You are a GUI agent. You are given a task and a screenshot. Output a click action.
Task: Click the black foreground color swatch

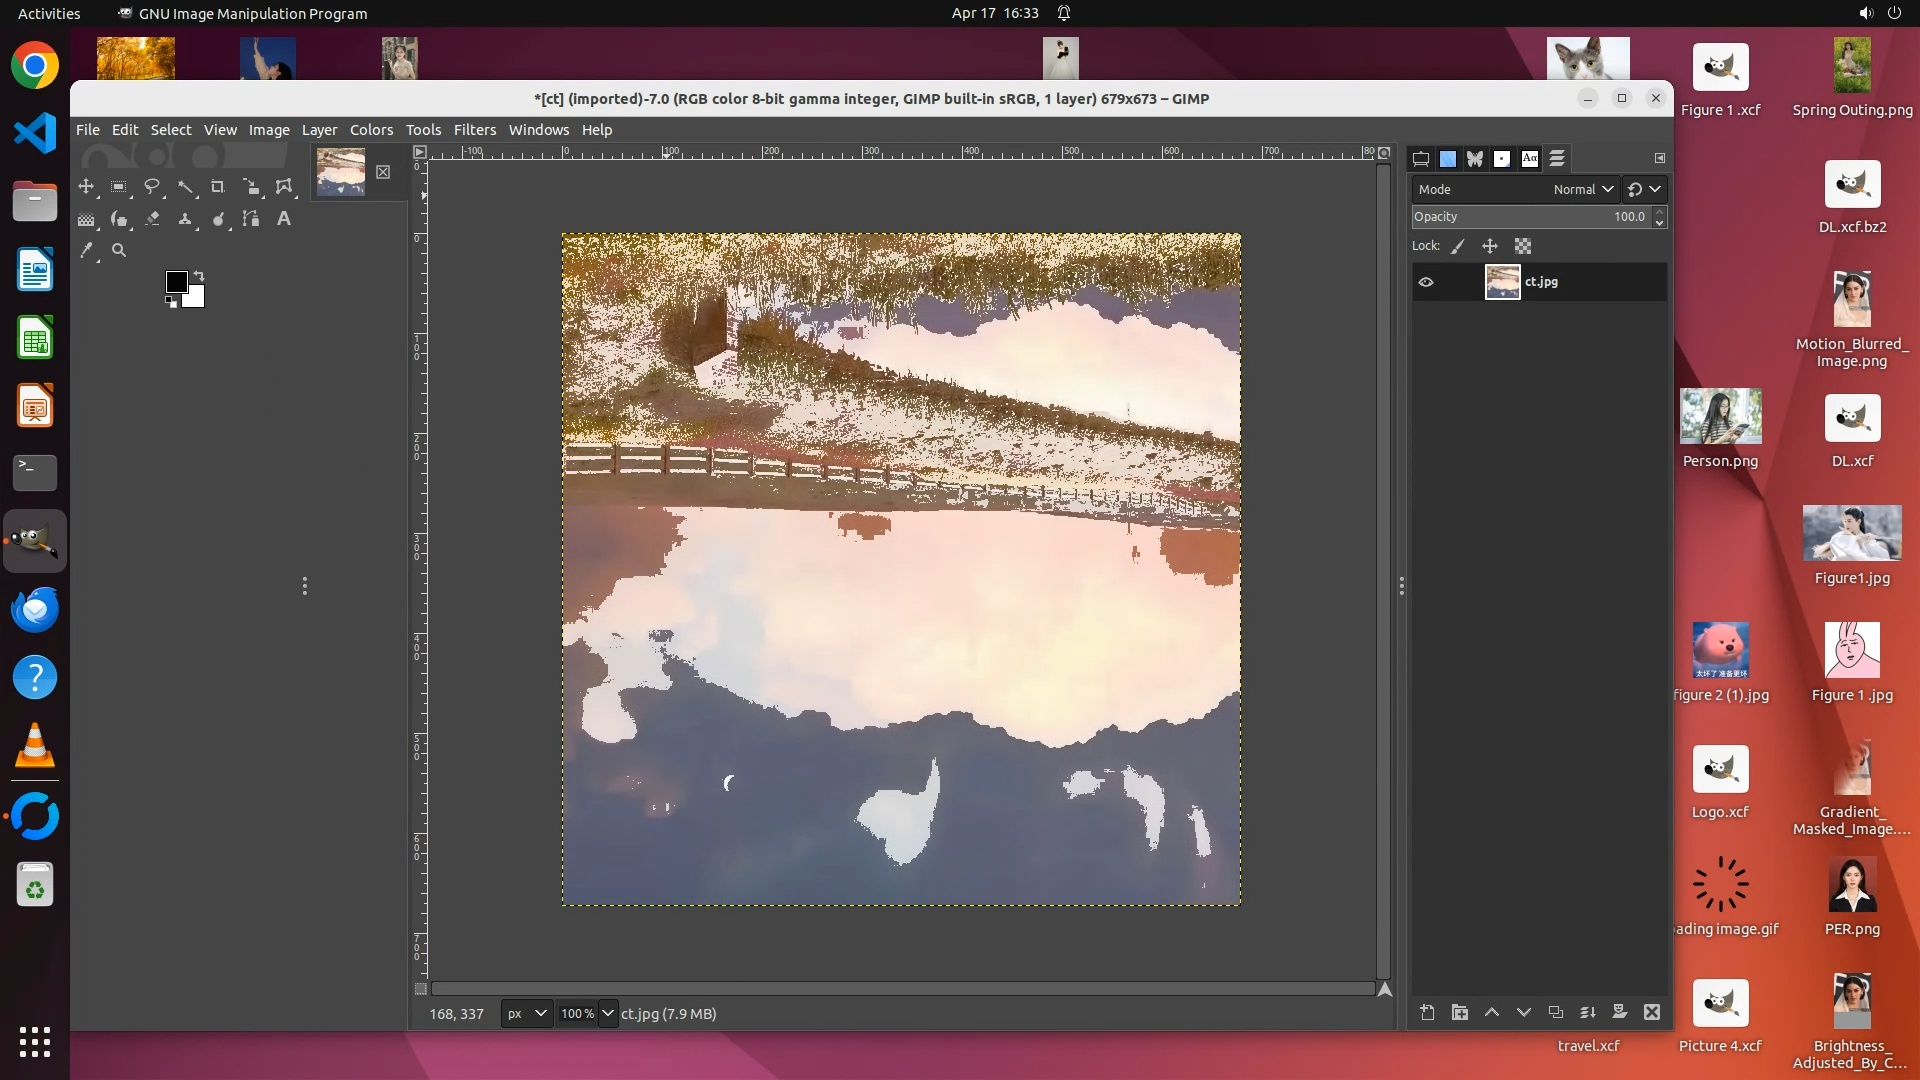176,282
